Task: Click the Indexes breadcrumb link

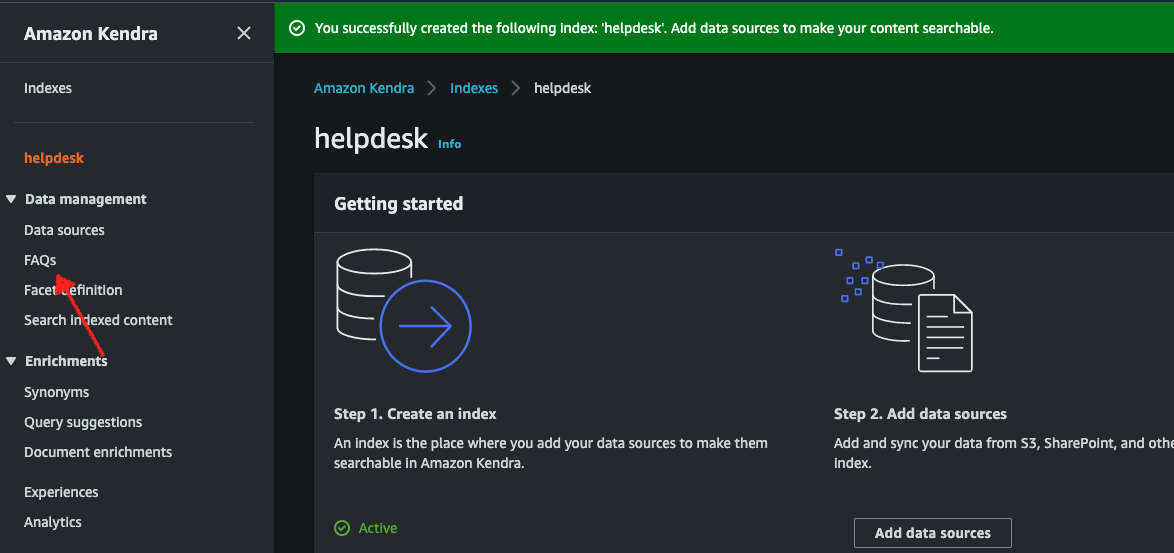Action: 474,88
